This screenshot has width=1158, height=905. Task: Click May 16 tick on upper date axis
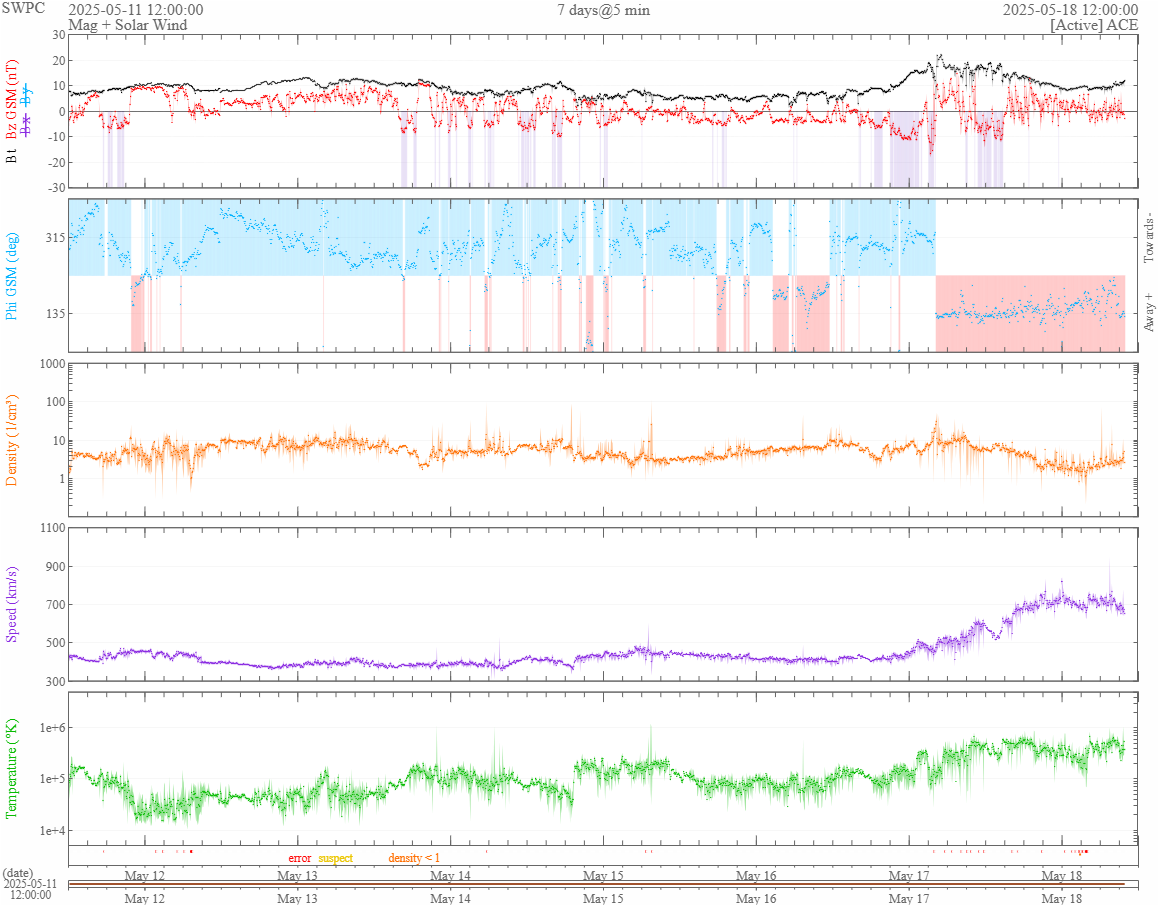point(756,875)
